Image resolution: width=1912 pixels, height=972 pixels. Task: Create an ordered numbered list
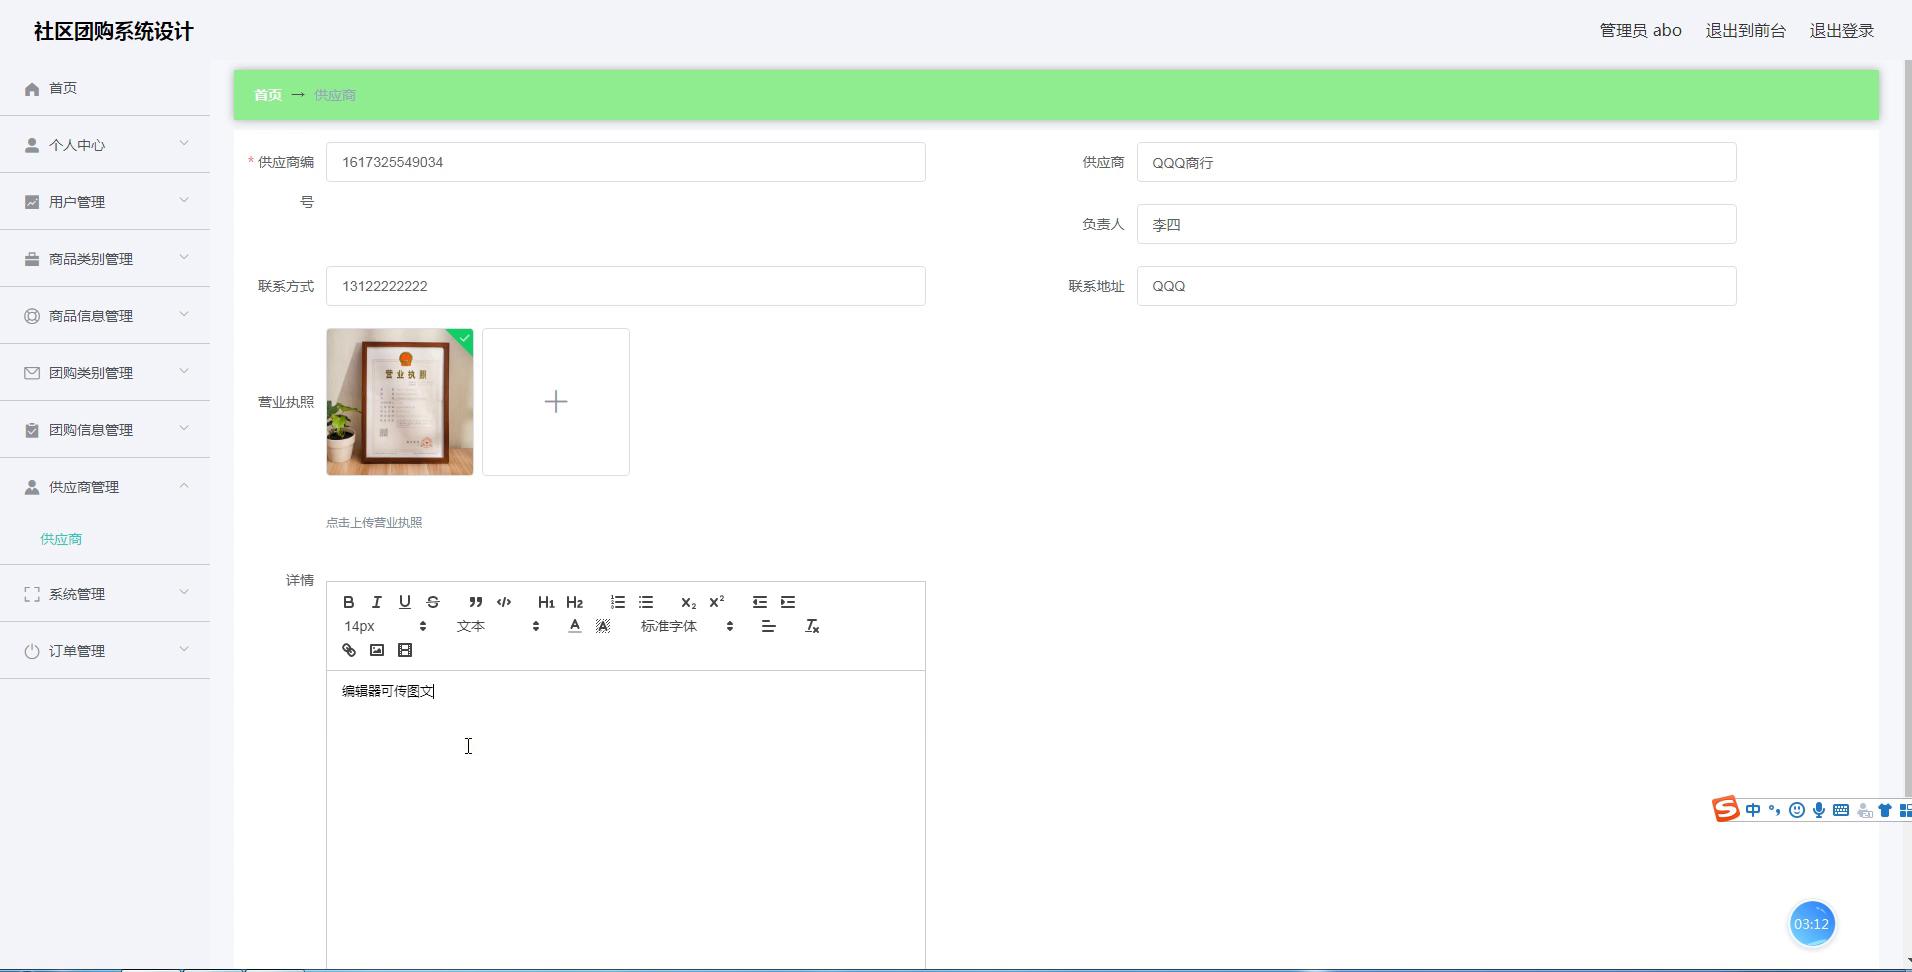(x=618, y=602)
